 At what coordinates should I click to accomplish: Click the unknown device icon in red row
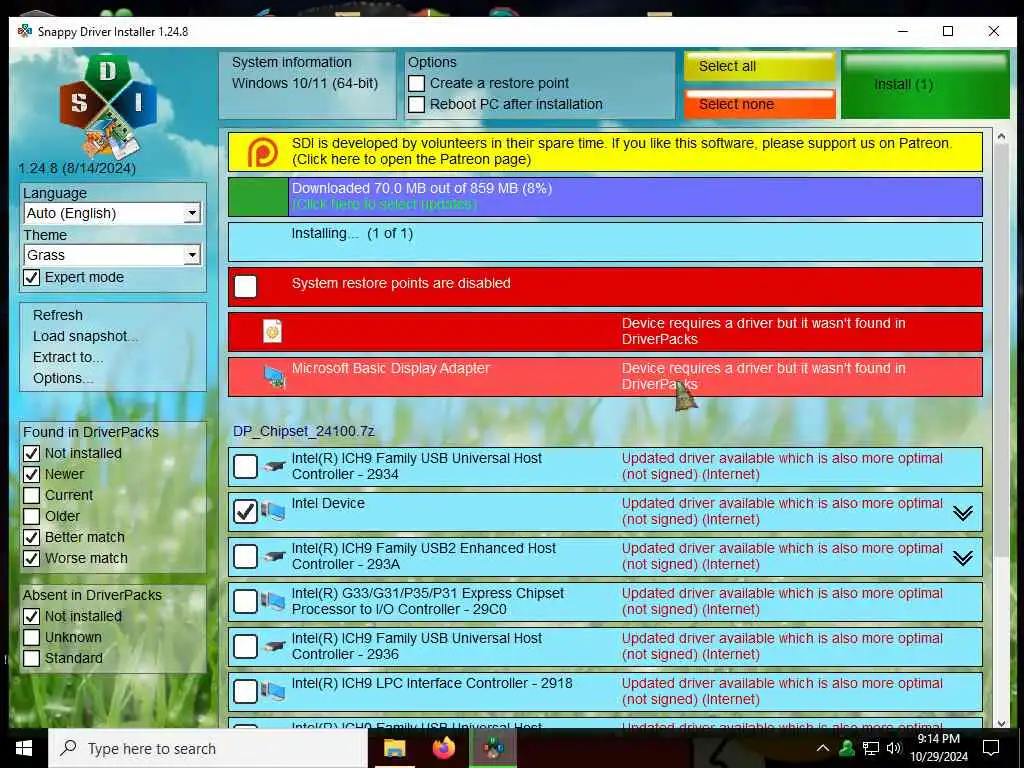tap(272, 331)
